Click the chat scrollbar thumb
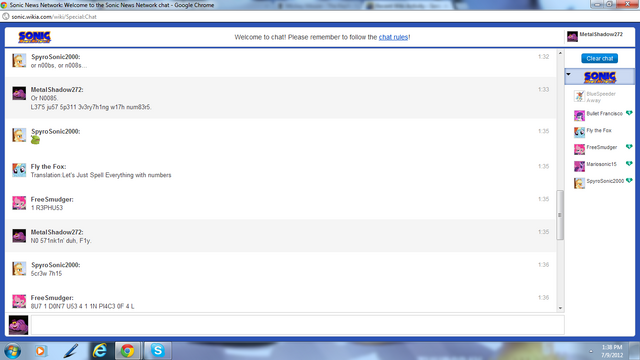The image size is (640, 360). pos(560,215)
